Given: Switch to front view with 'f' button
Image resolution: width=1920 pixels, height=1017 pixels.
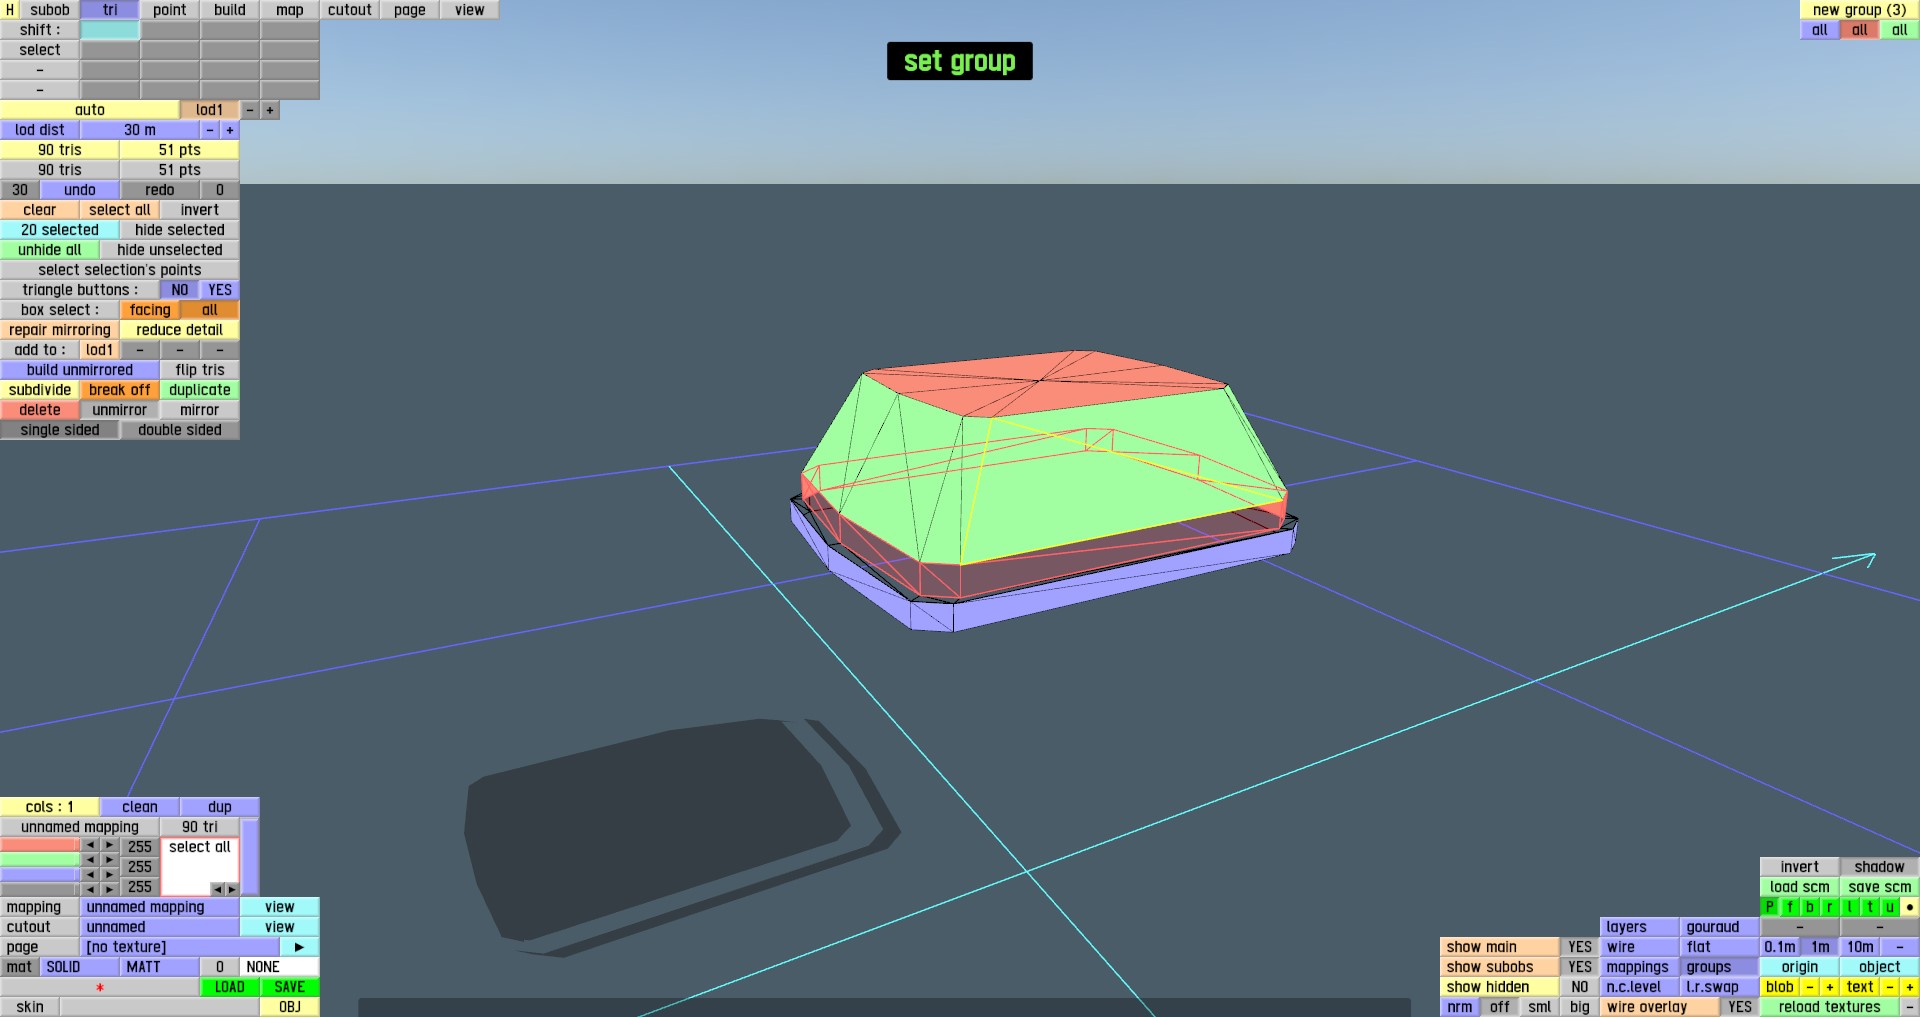Looking at the screenshot, I should (1790, 907).
